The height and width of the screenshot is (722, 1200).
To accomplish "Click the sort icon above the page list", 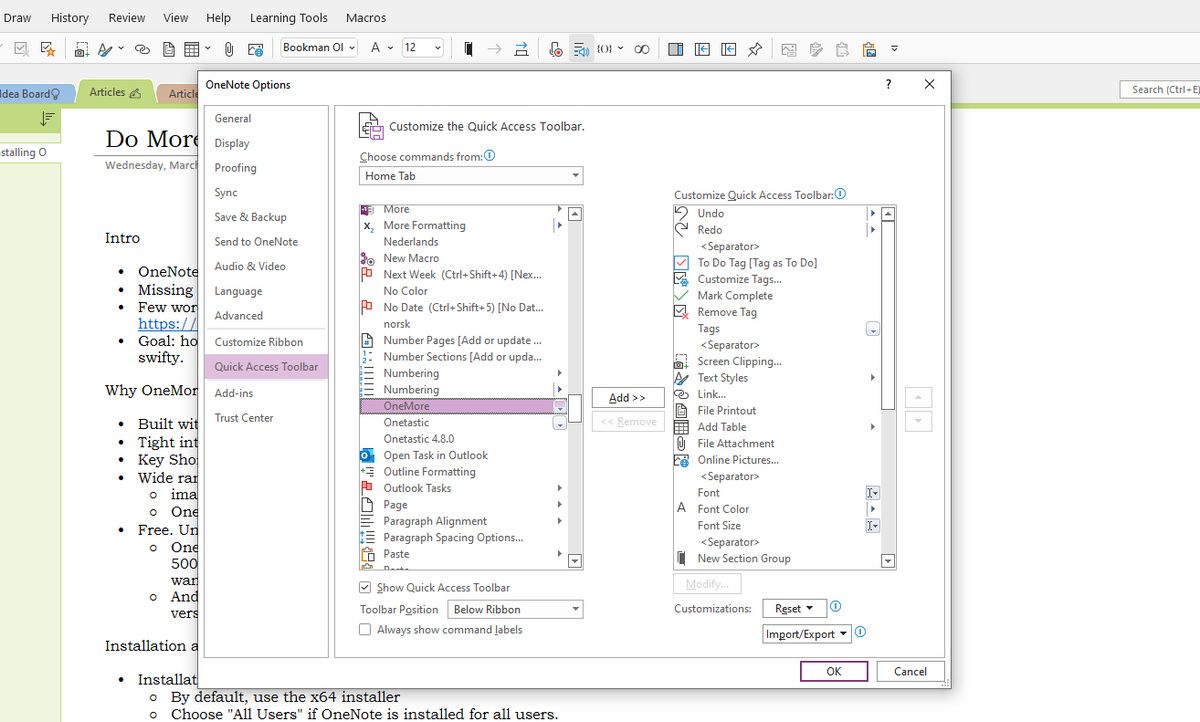I will coord(46,119).
